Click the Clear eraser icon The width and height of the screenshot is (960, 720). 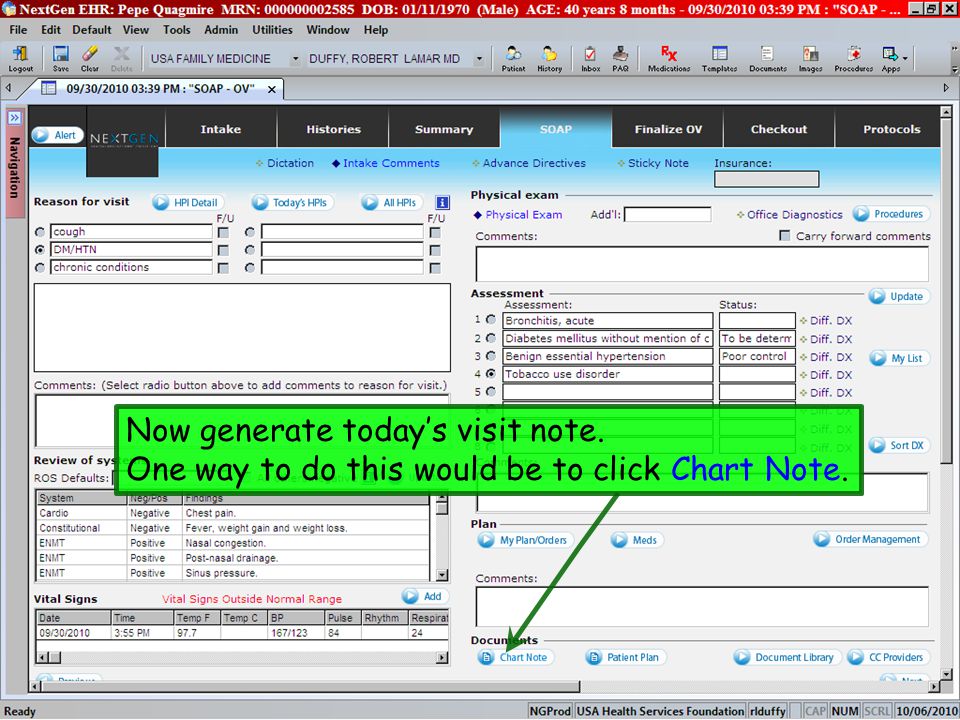[x=90, y=58]
